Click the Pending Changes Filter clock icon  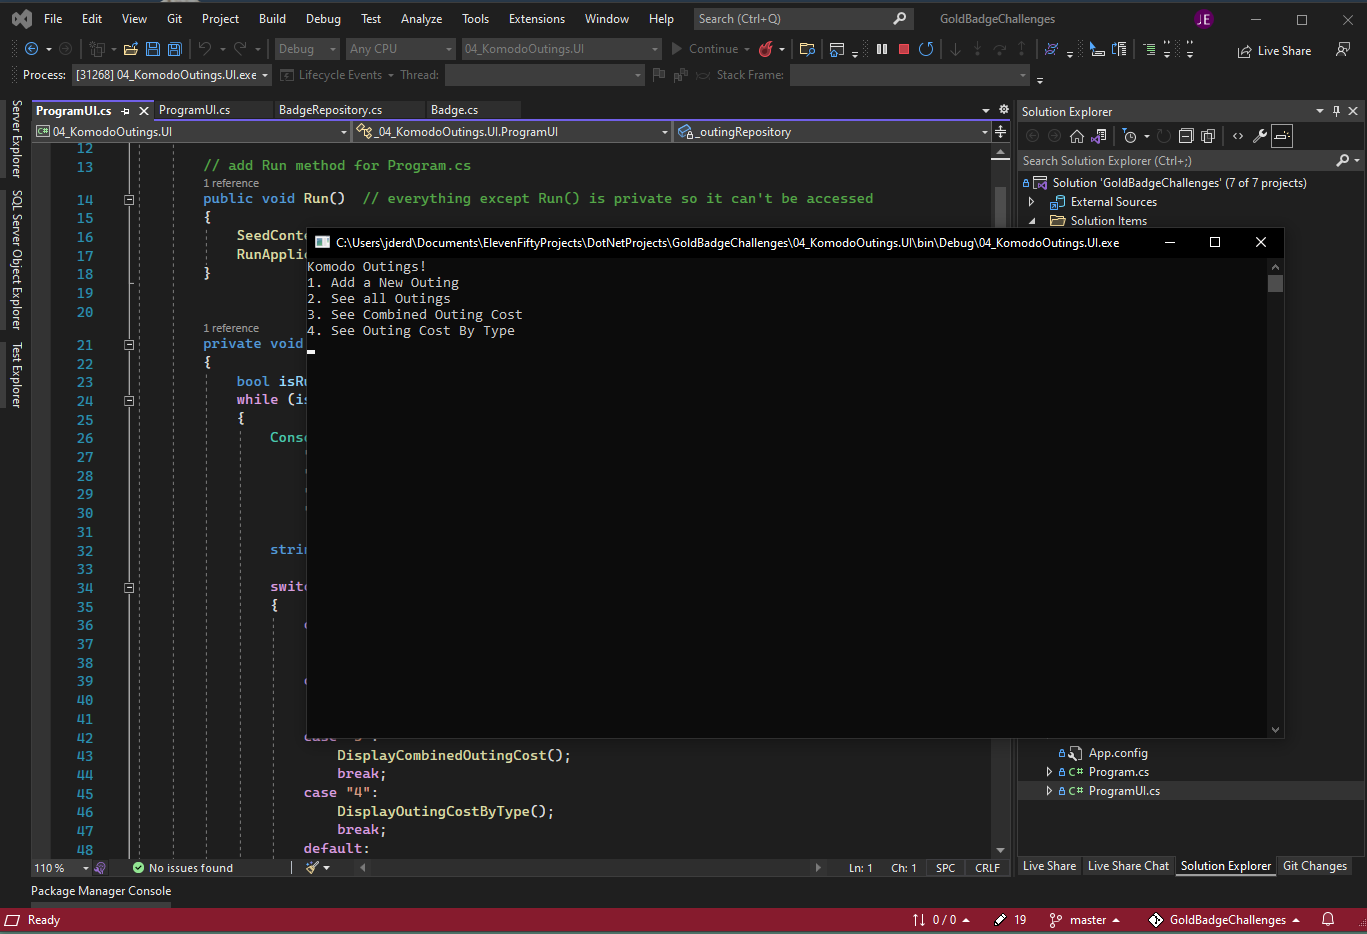tap(1129, 136)
